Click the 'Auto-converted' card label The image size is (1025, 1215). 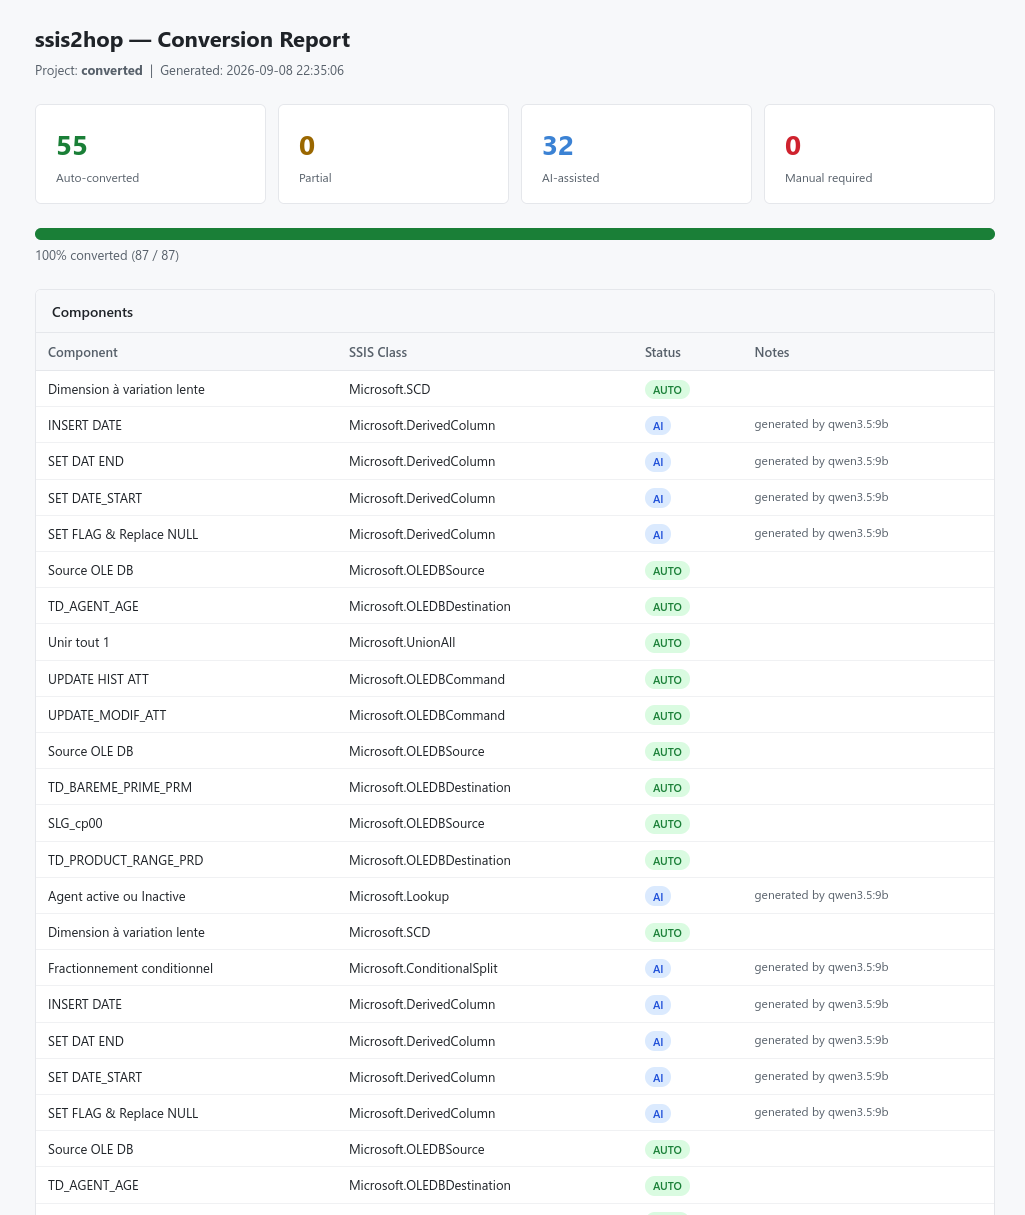(98, 178)
